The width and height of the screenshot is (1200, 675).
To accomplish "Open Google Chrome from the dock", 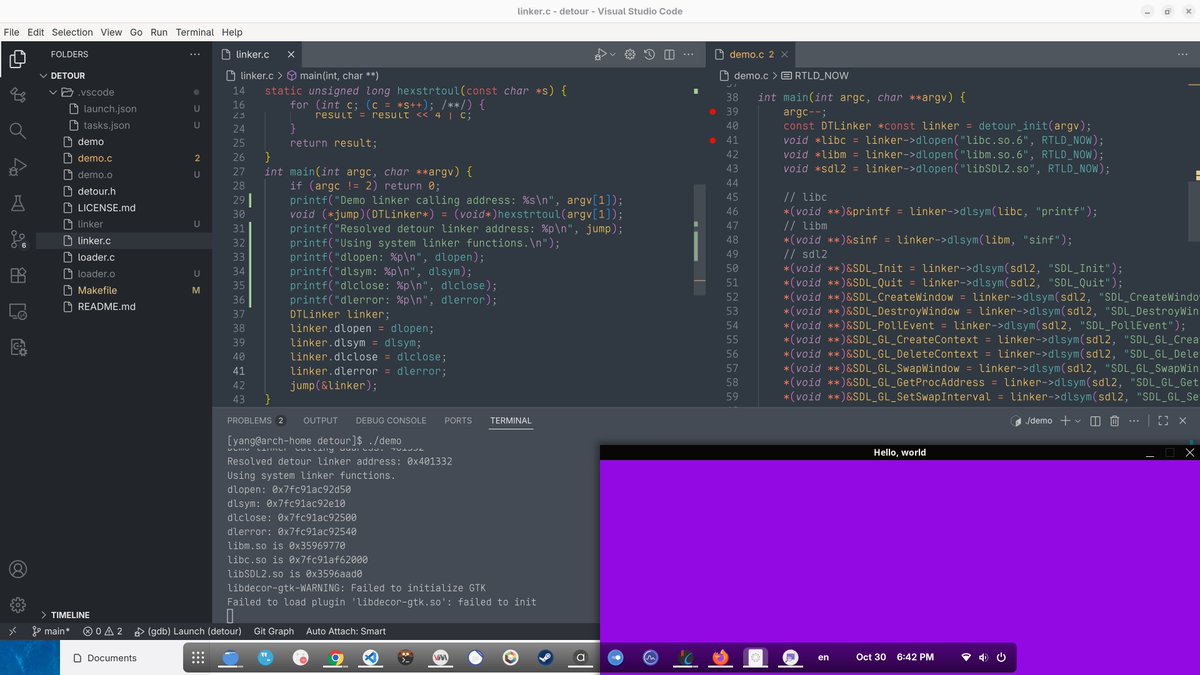I will (x=335, y=657).
